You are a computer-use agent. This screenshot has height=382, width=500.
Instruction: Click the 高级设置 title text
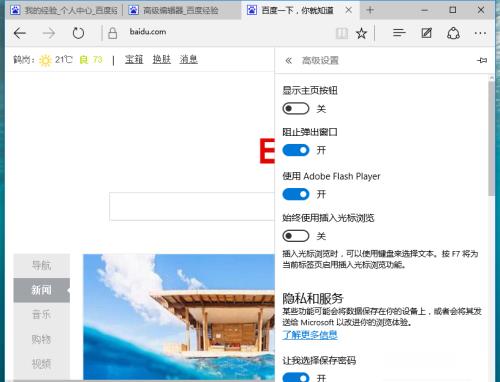tap(320, 60)
